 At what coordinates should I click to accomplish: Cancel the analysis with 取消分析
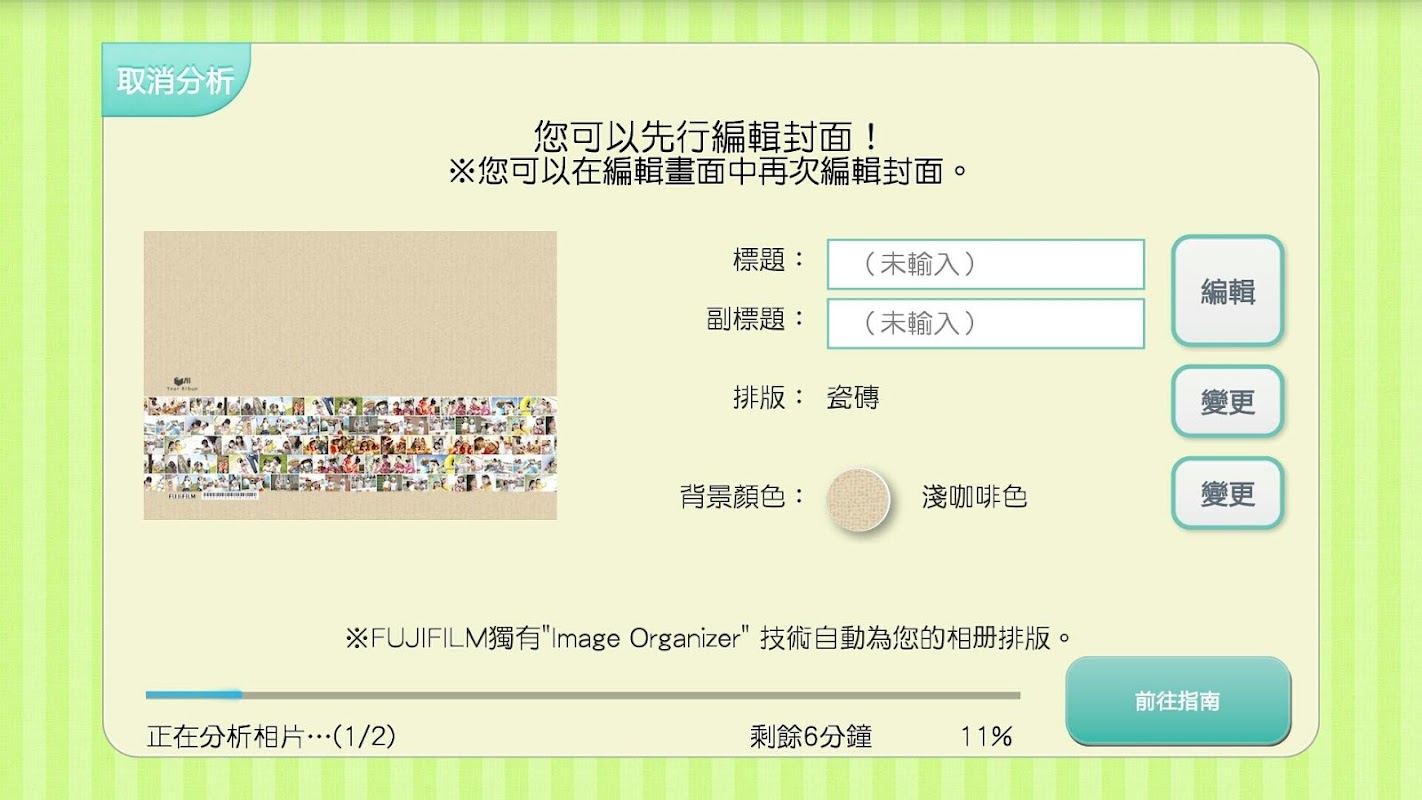(175, 80)
